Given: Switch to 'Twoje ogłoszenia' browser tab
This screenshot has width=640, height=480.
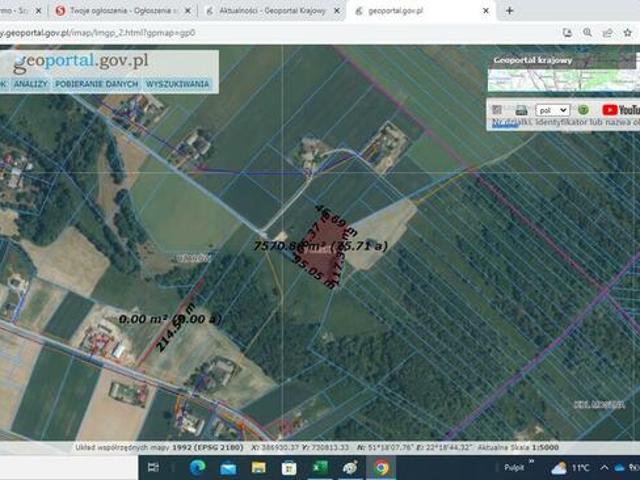Looking at the screenshot, I should [x=118, y=10].
